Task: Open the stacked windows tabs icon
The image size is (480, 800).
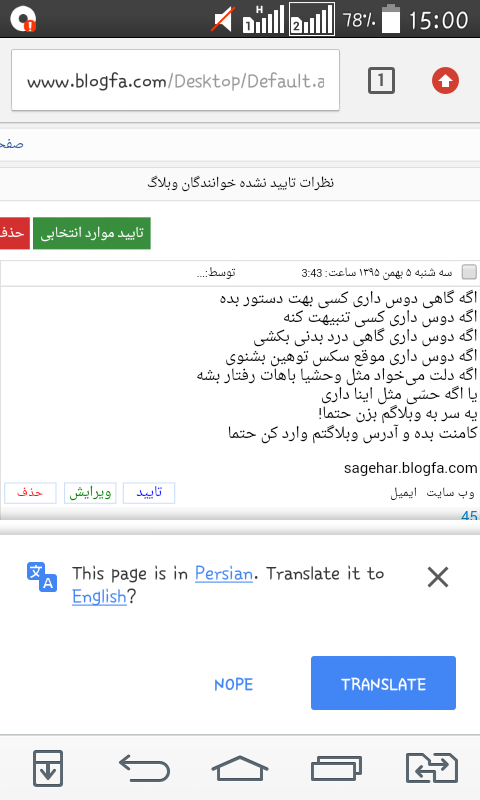Action: point(336,769)
